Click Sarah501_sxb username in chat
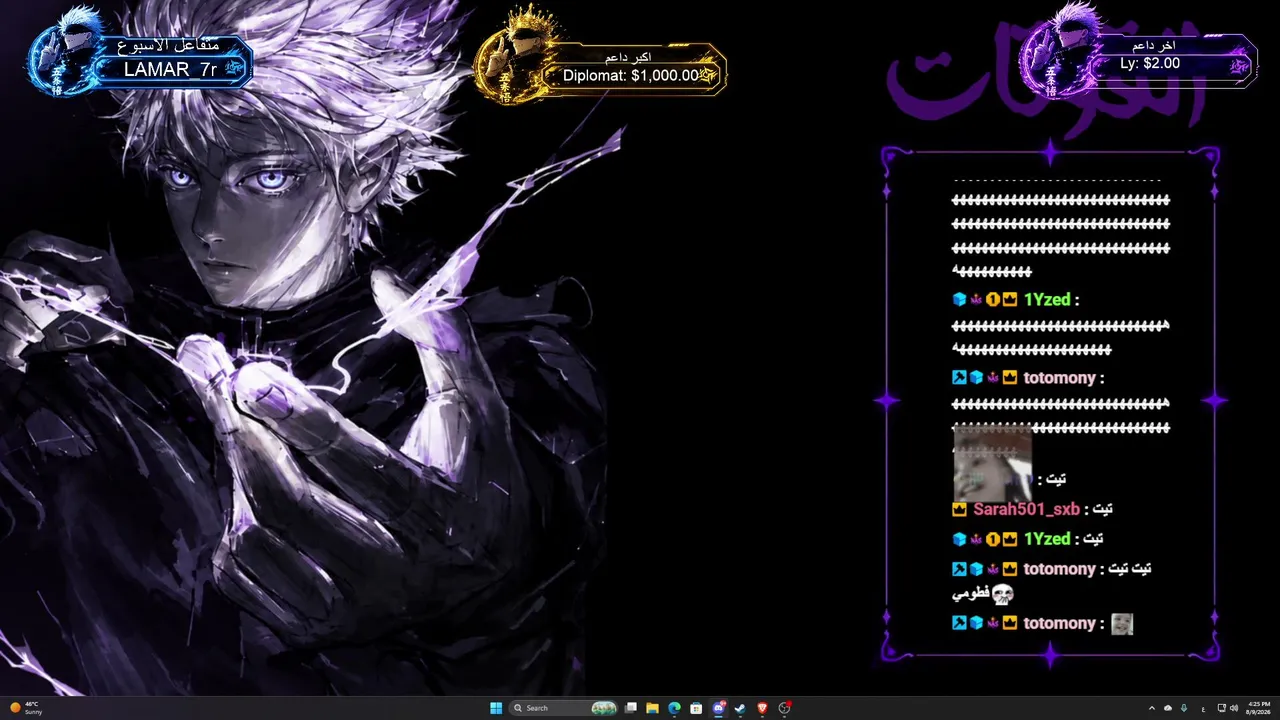The image size is (1280, 720). pos(1026,509)
